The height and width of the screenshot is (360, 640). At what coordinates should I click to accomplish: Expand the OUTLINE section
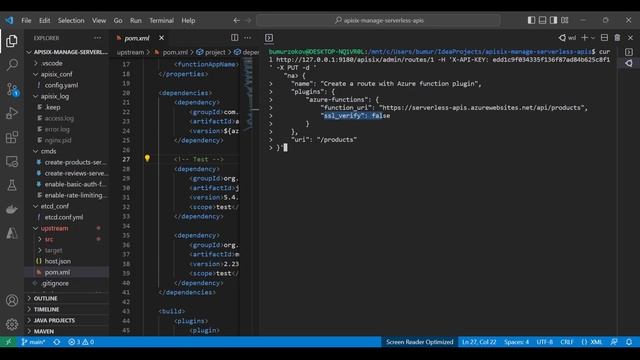(x=67, y=298)
